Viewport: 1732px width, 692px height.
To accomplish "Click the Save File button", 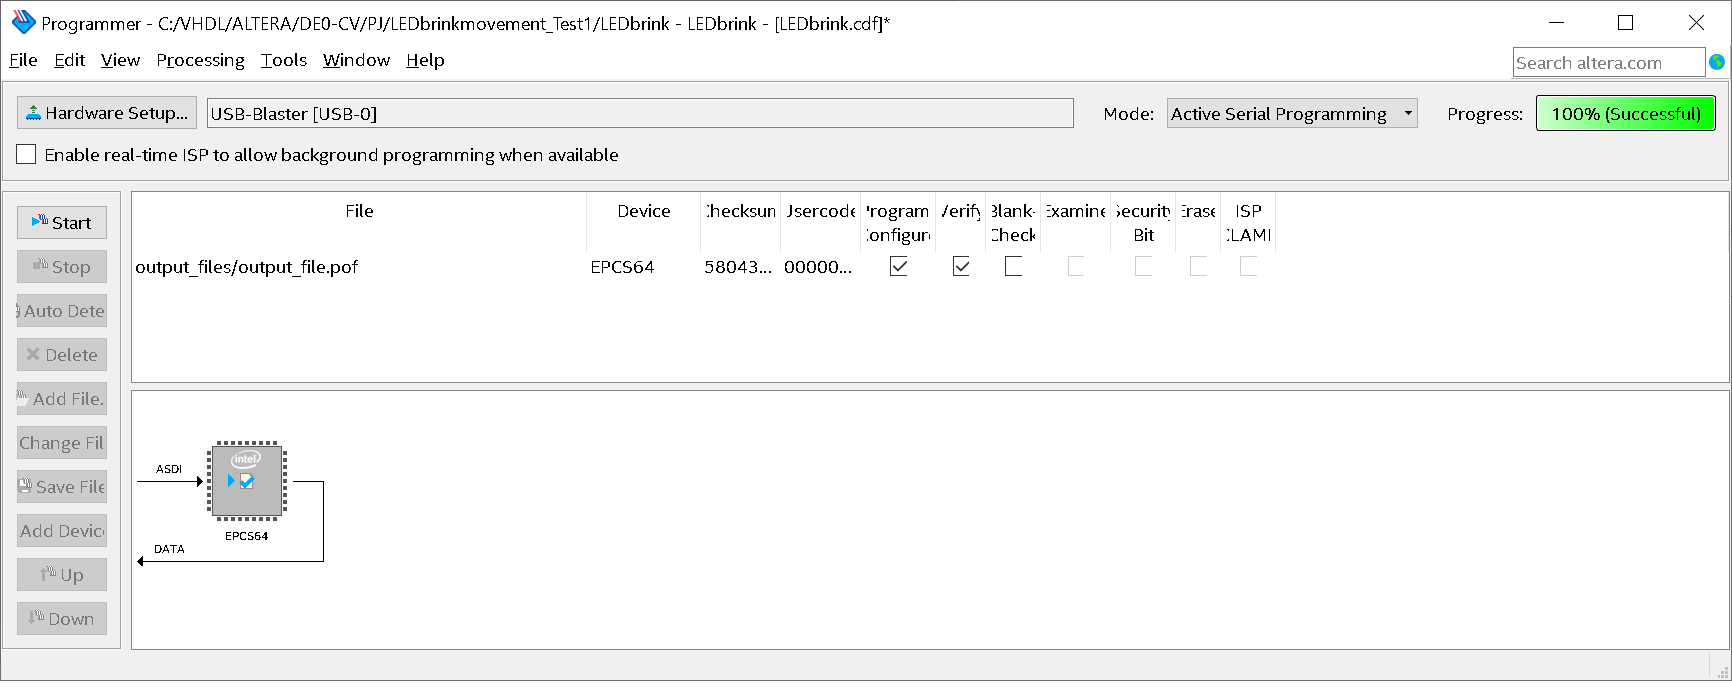I will [62, 486].
